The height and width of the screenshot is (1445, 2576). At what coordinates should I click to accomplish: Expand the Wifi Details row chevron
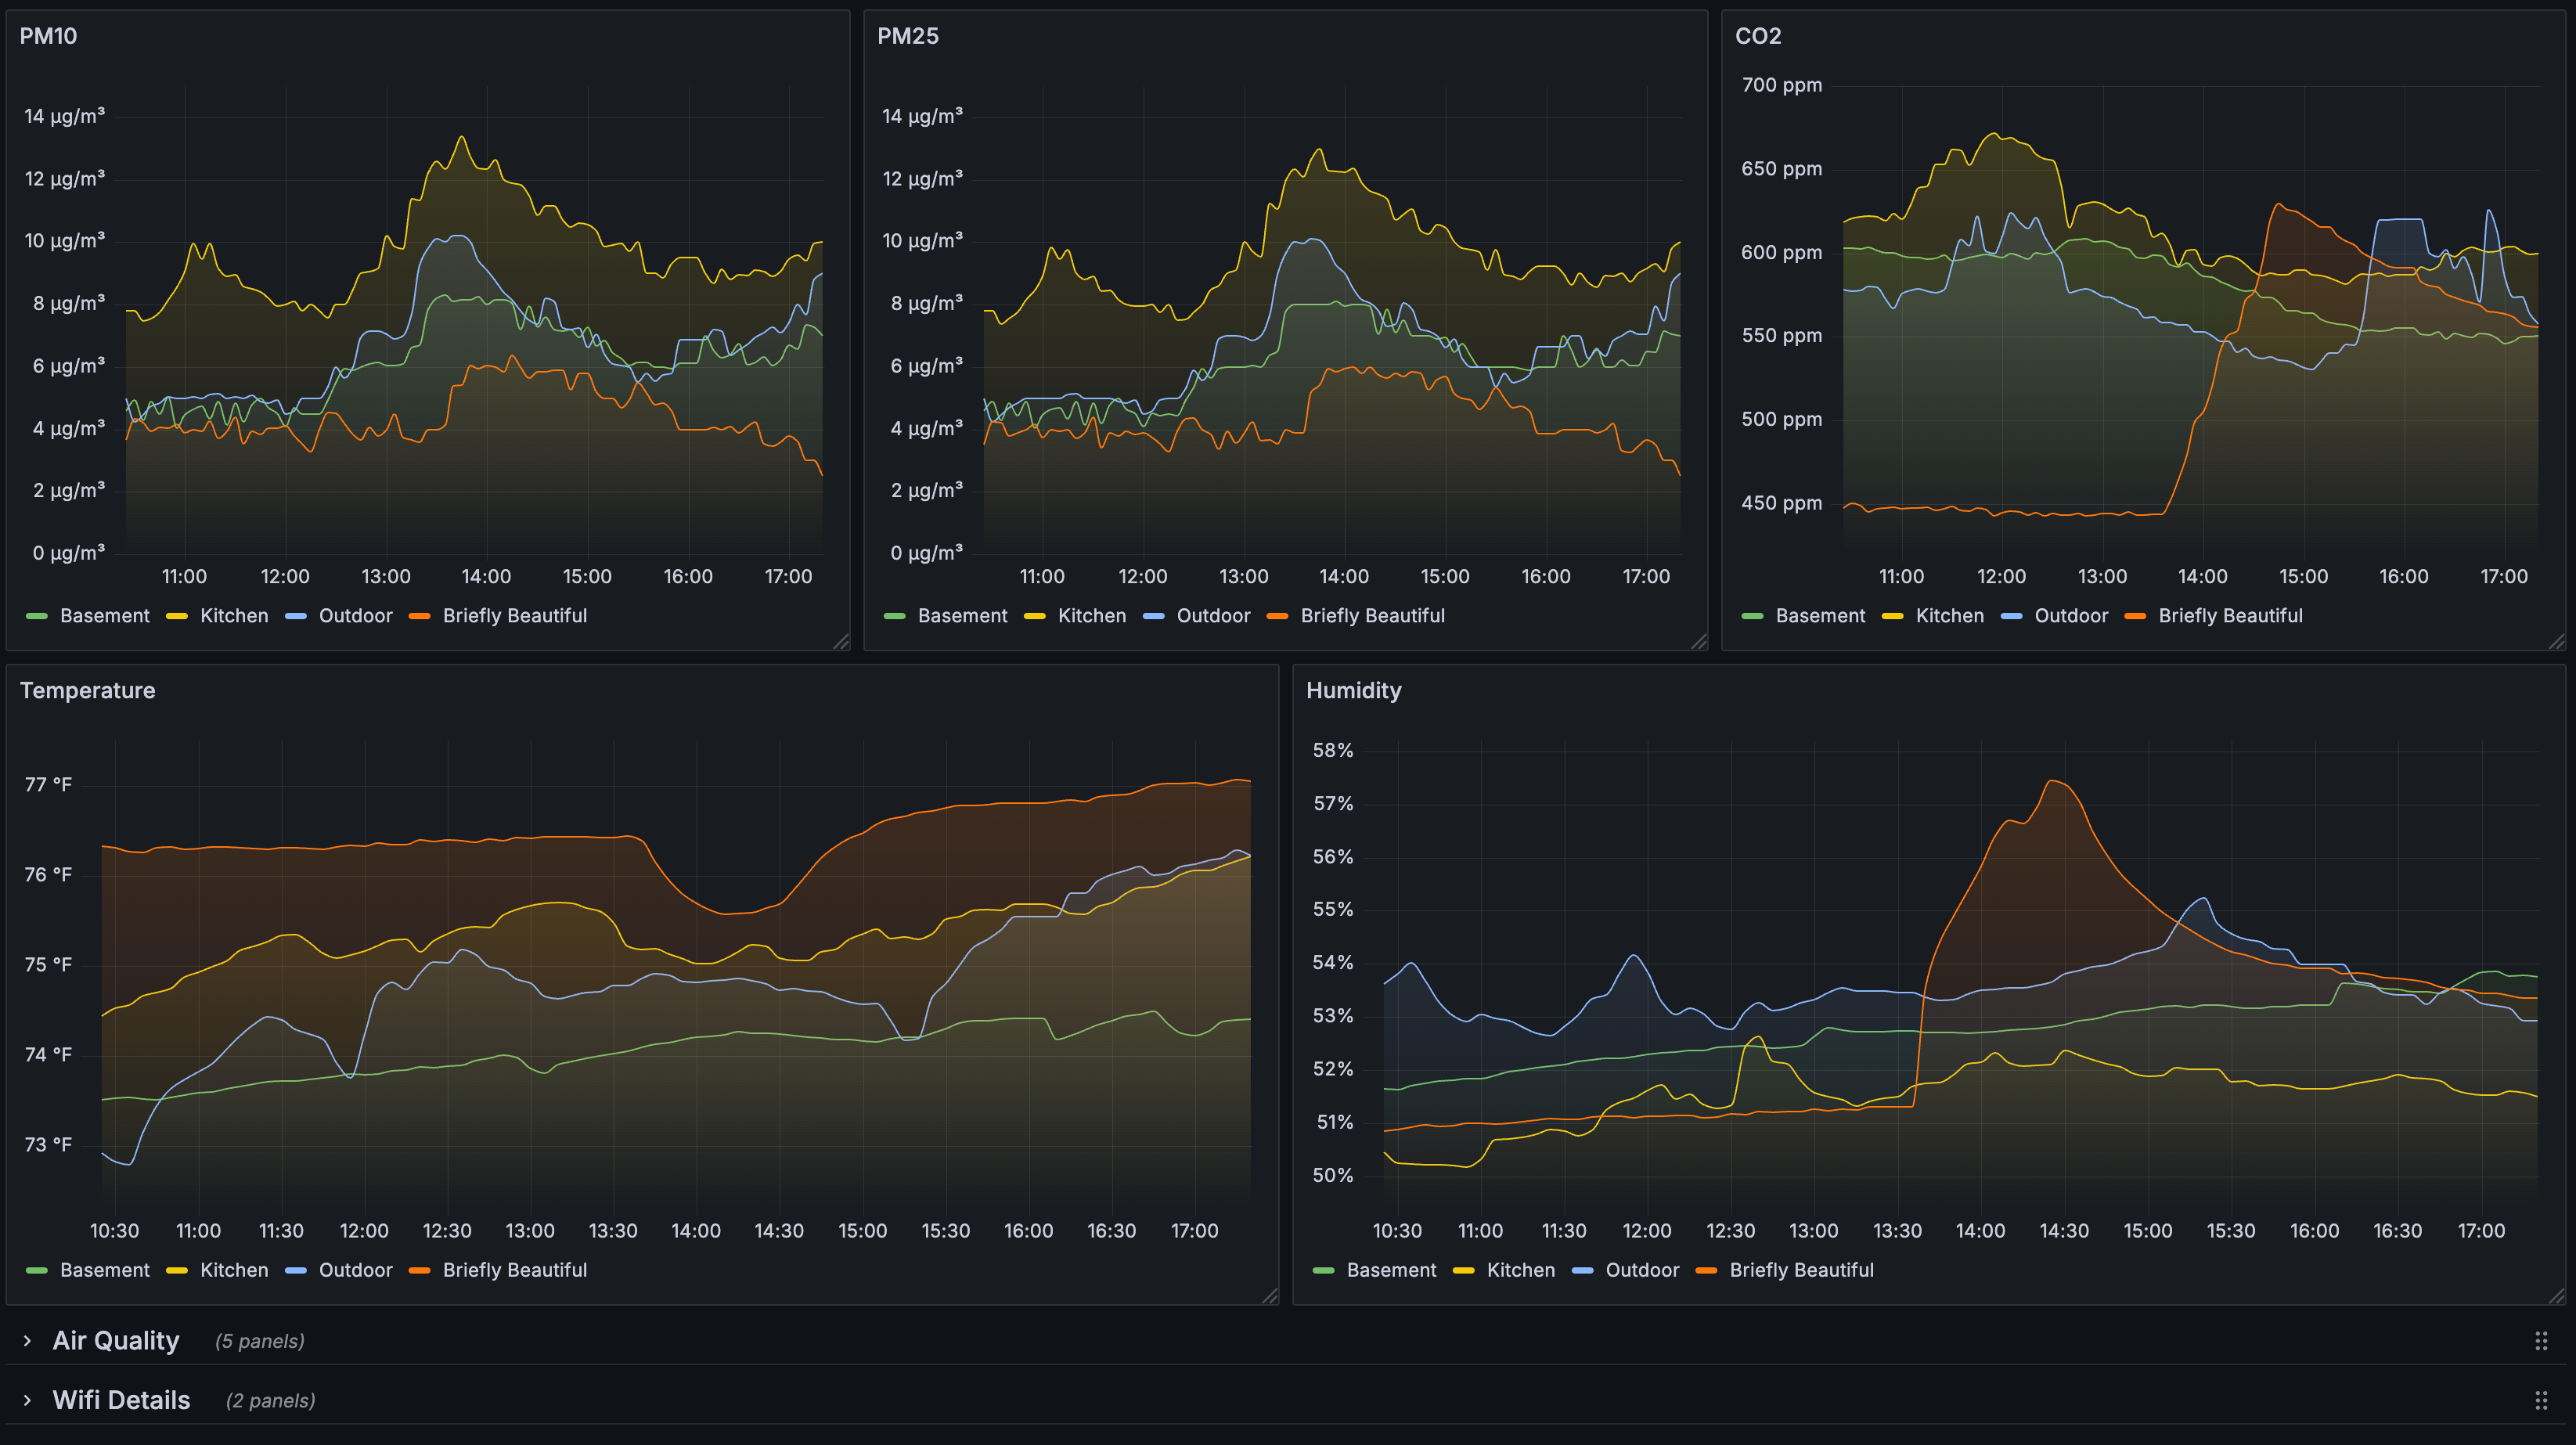click(x=27, y=1400)
